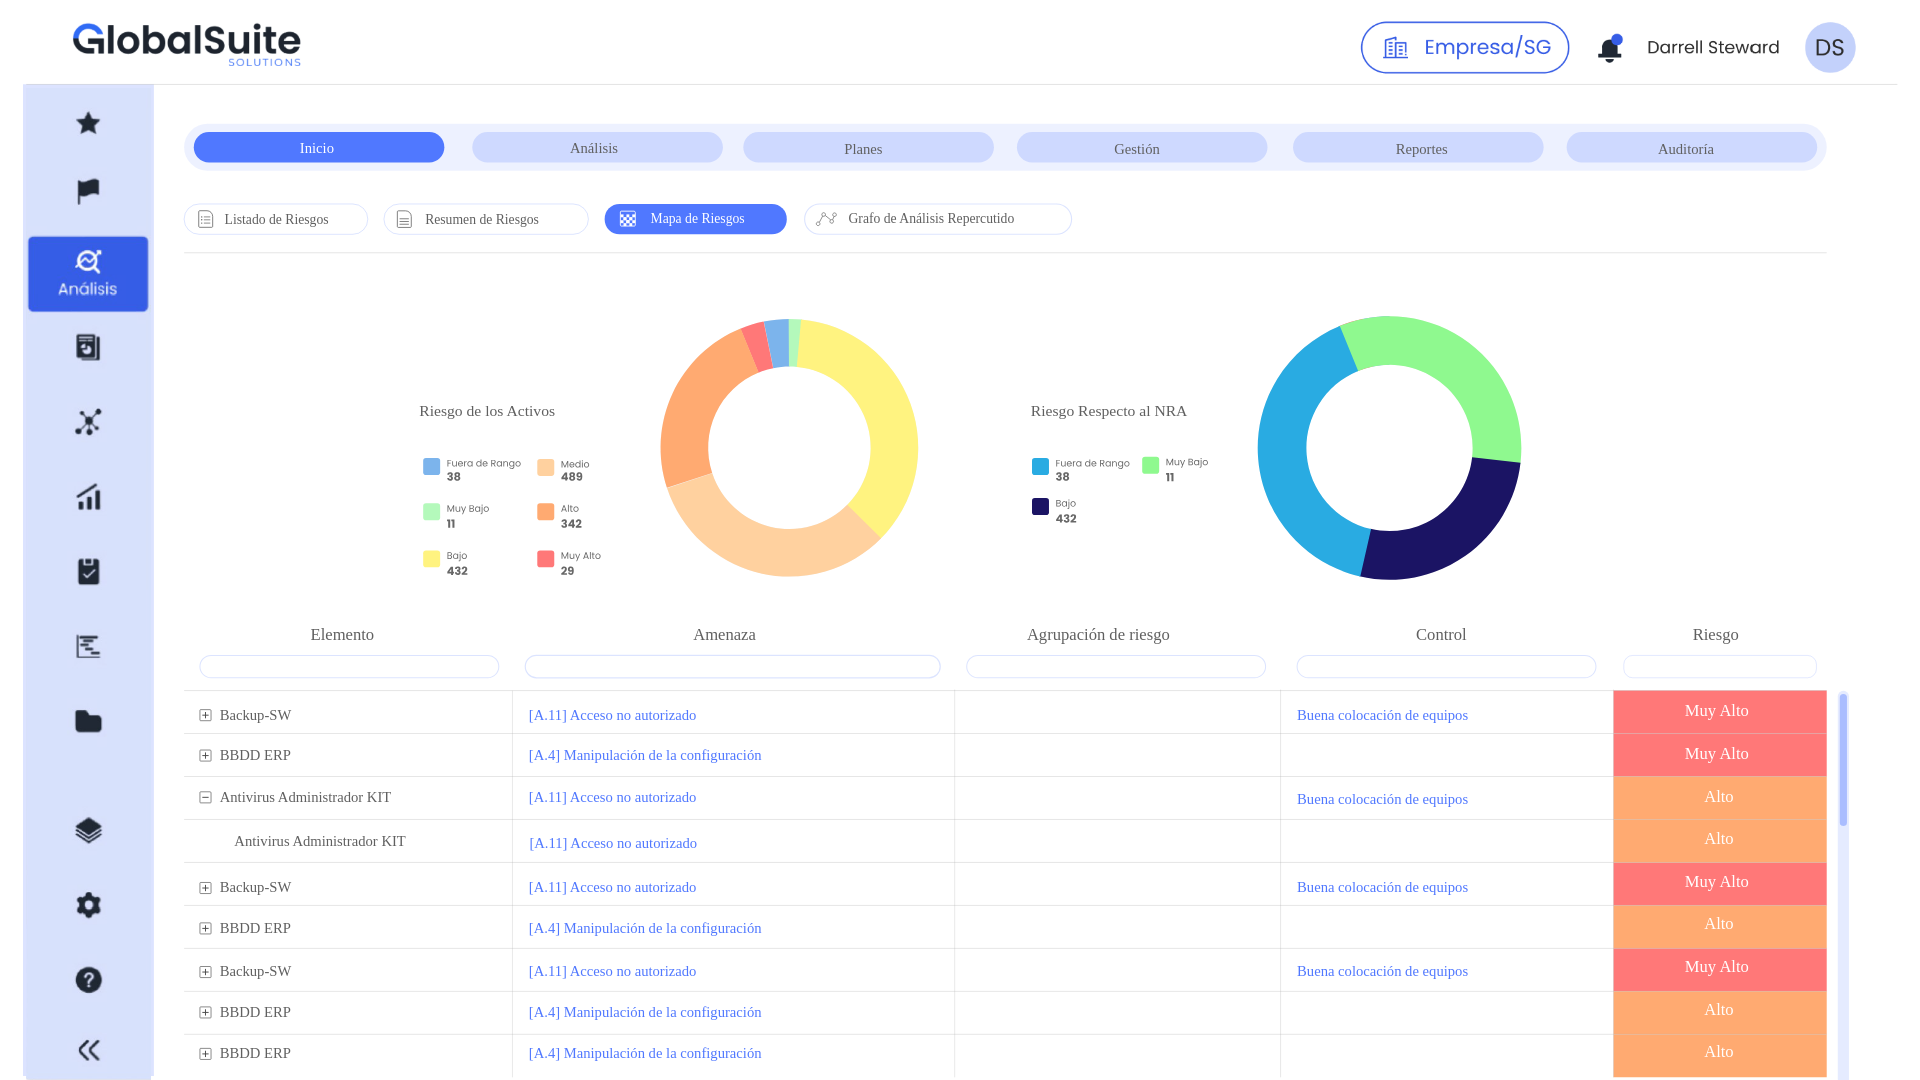Click the notification bell icon
The width and height of the screenshot is (1920, 1080).
tap(1609, 47)
